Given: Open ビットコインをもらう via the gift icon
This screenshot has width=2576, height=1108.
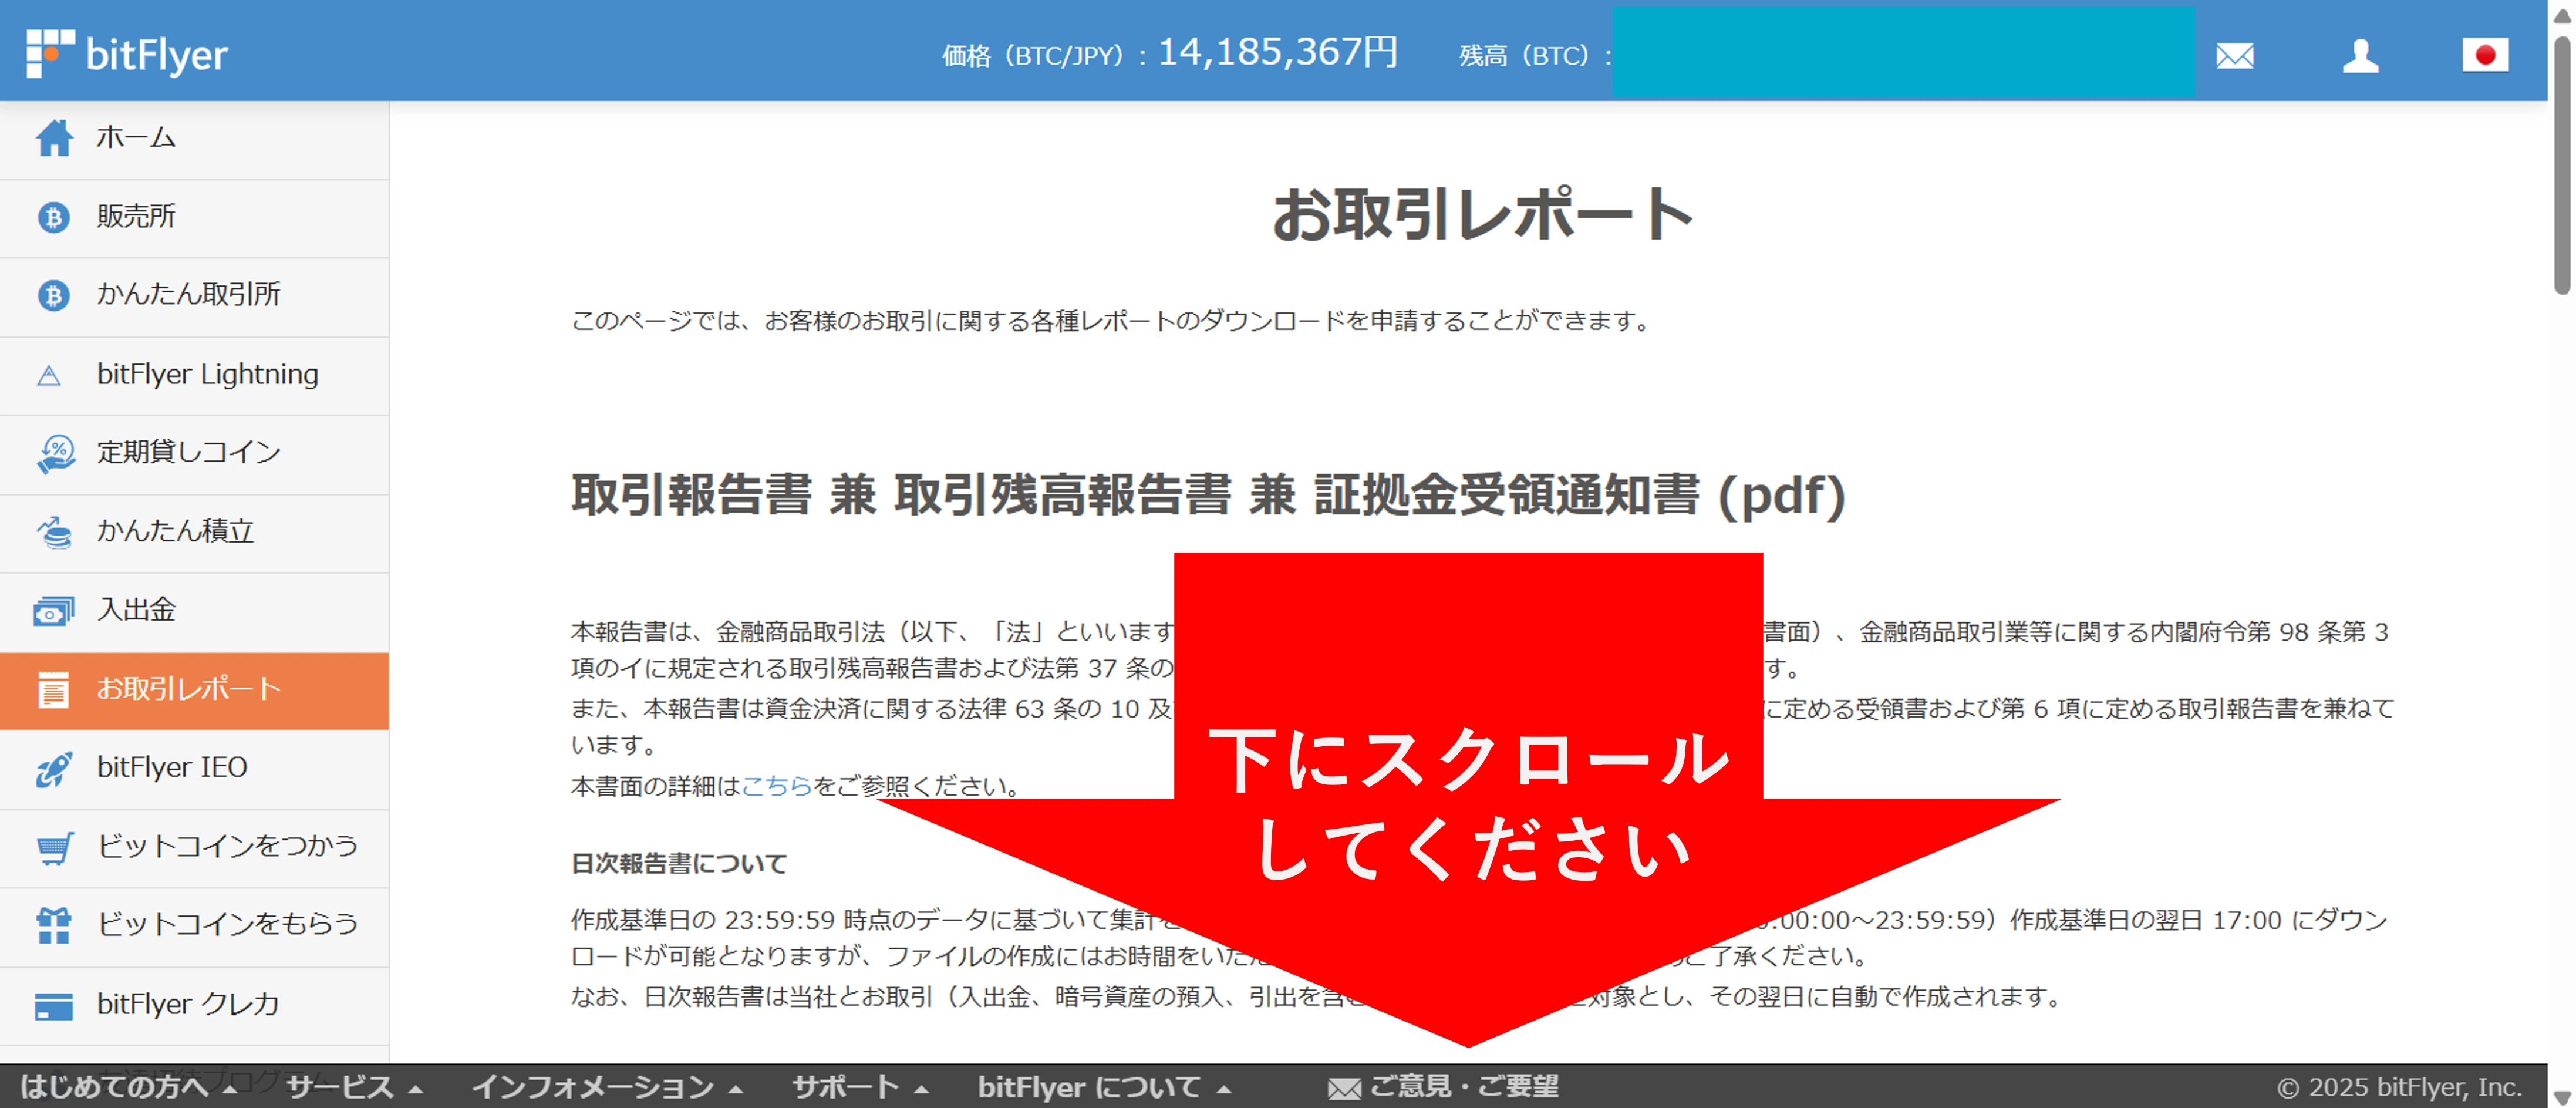Looking at the screenshot, I should click(55, 925).
